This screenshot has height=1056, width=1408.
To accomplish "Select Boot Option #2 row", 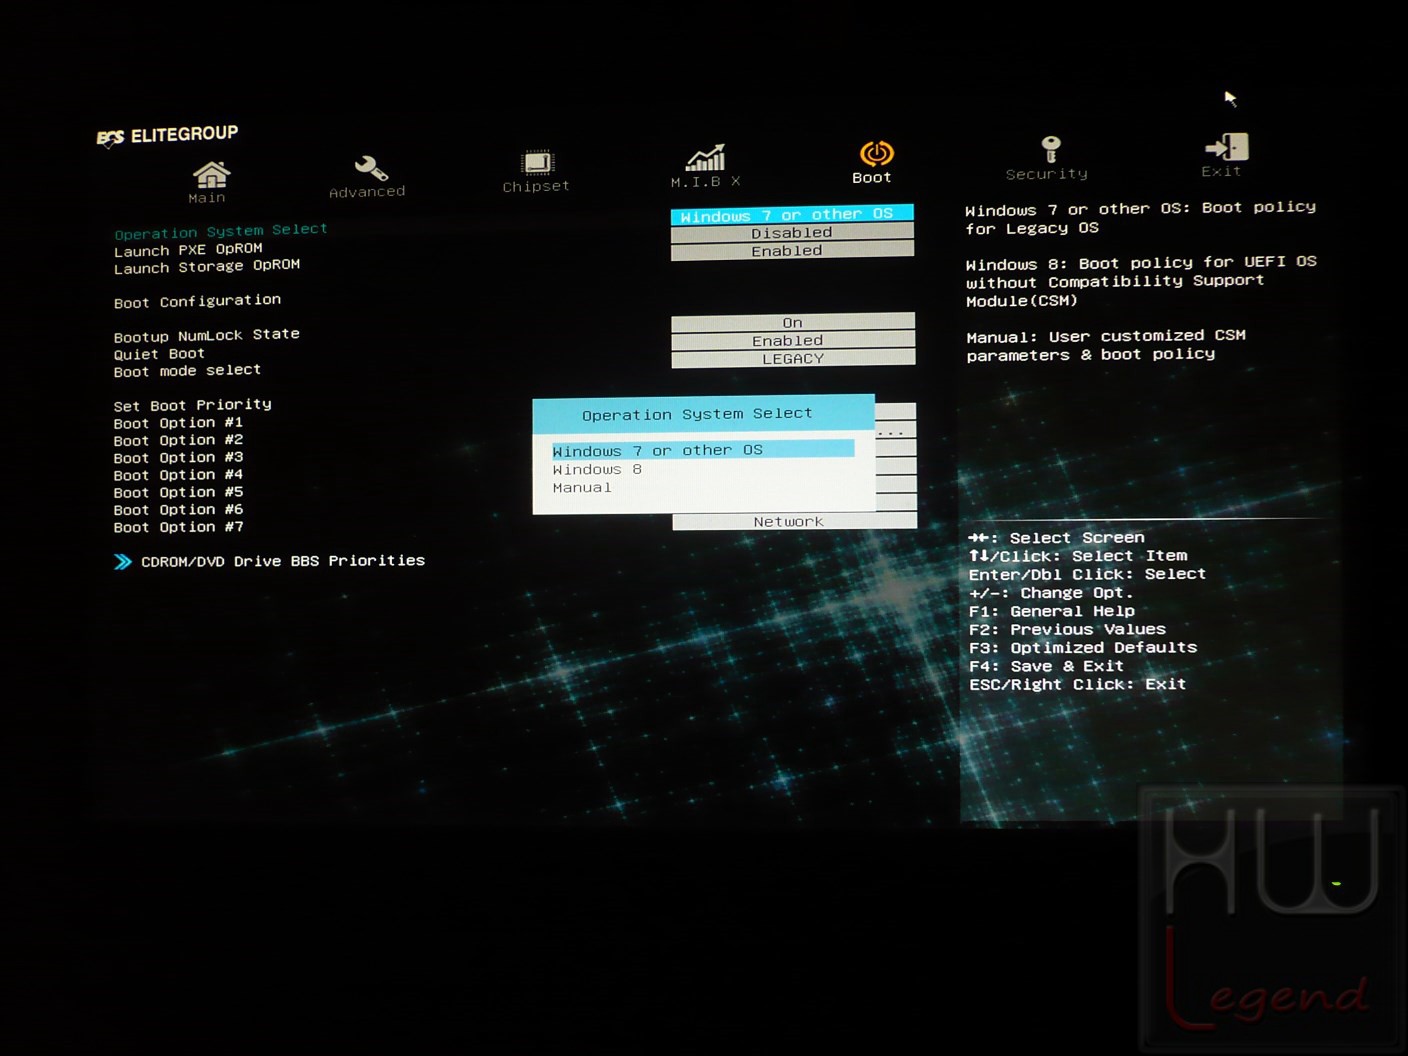I will 178,440.
